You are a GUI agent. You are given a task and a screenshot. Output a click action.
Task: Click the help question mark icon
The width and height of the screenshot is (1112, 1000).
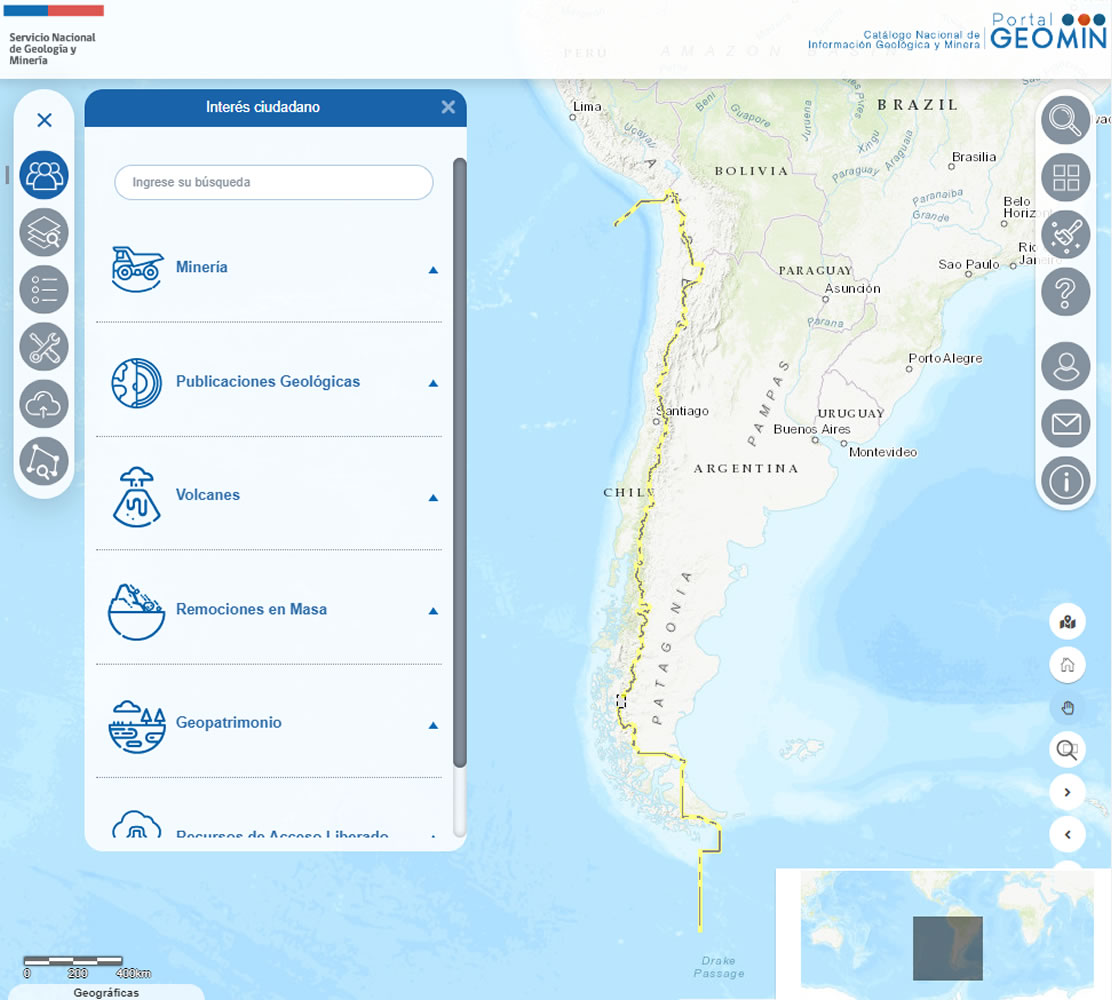click(1066, 293)
